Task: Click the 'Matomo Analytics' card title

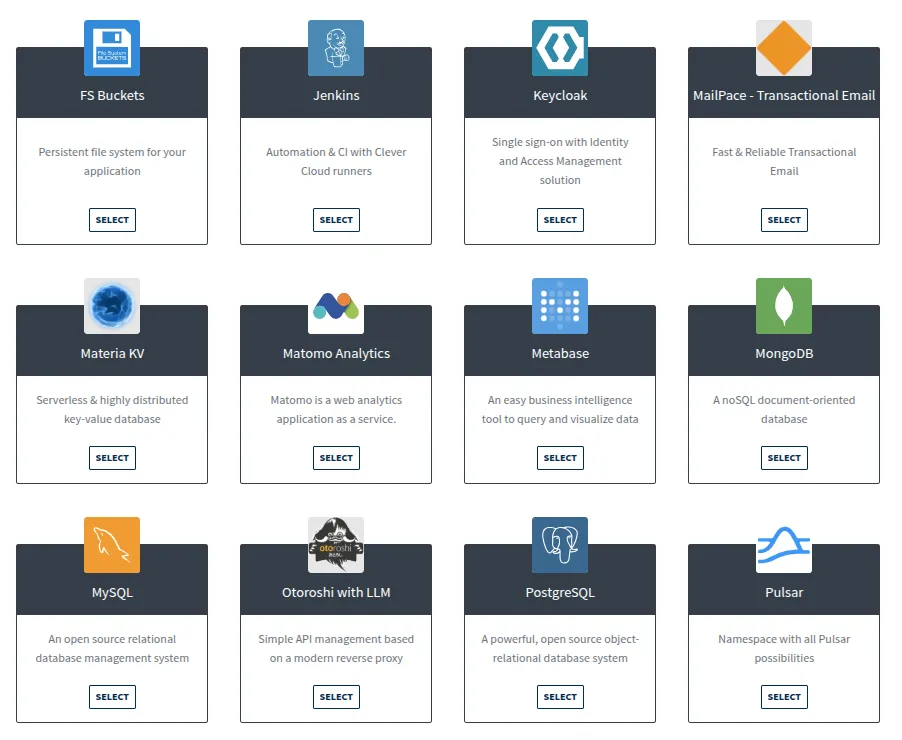Action: click(336, 353)
